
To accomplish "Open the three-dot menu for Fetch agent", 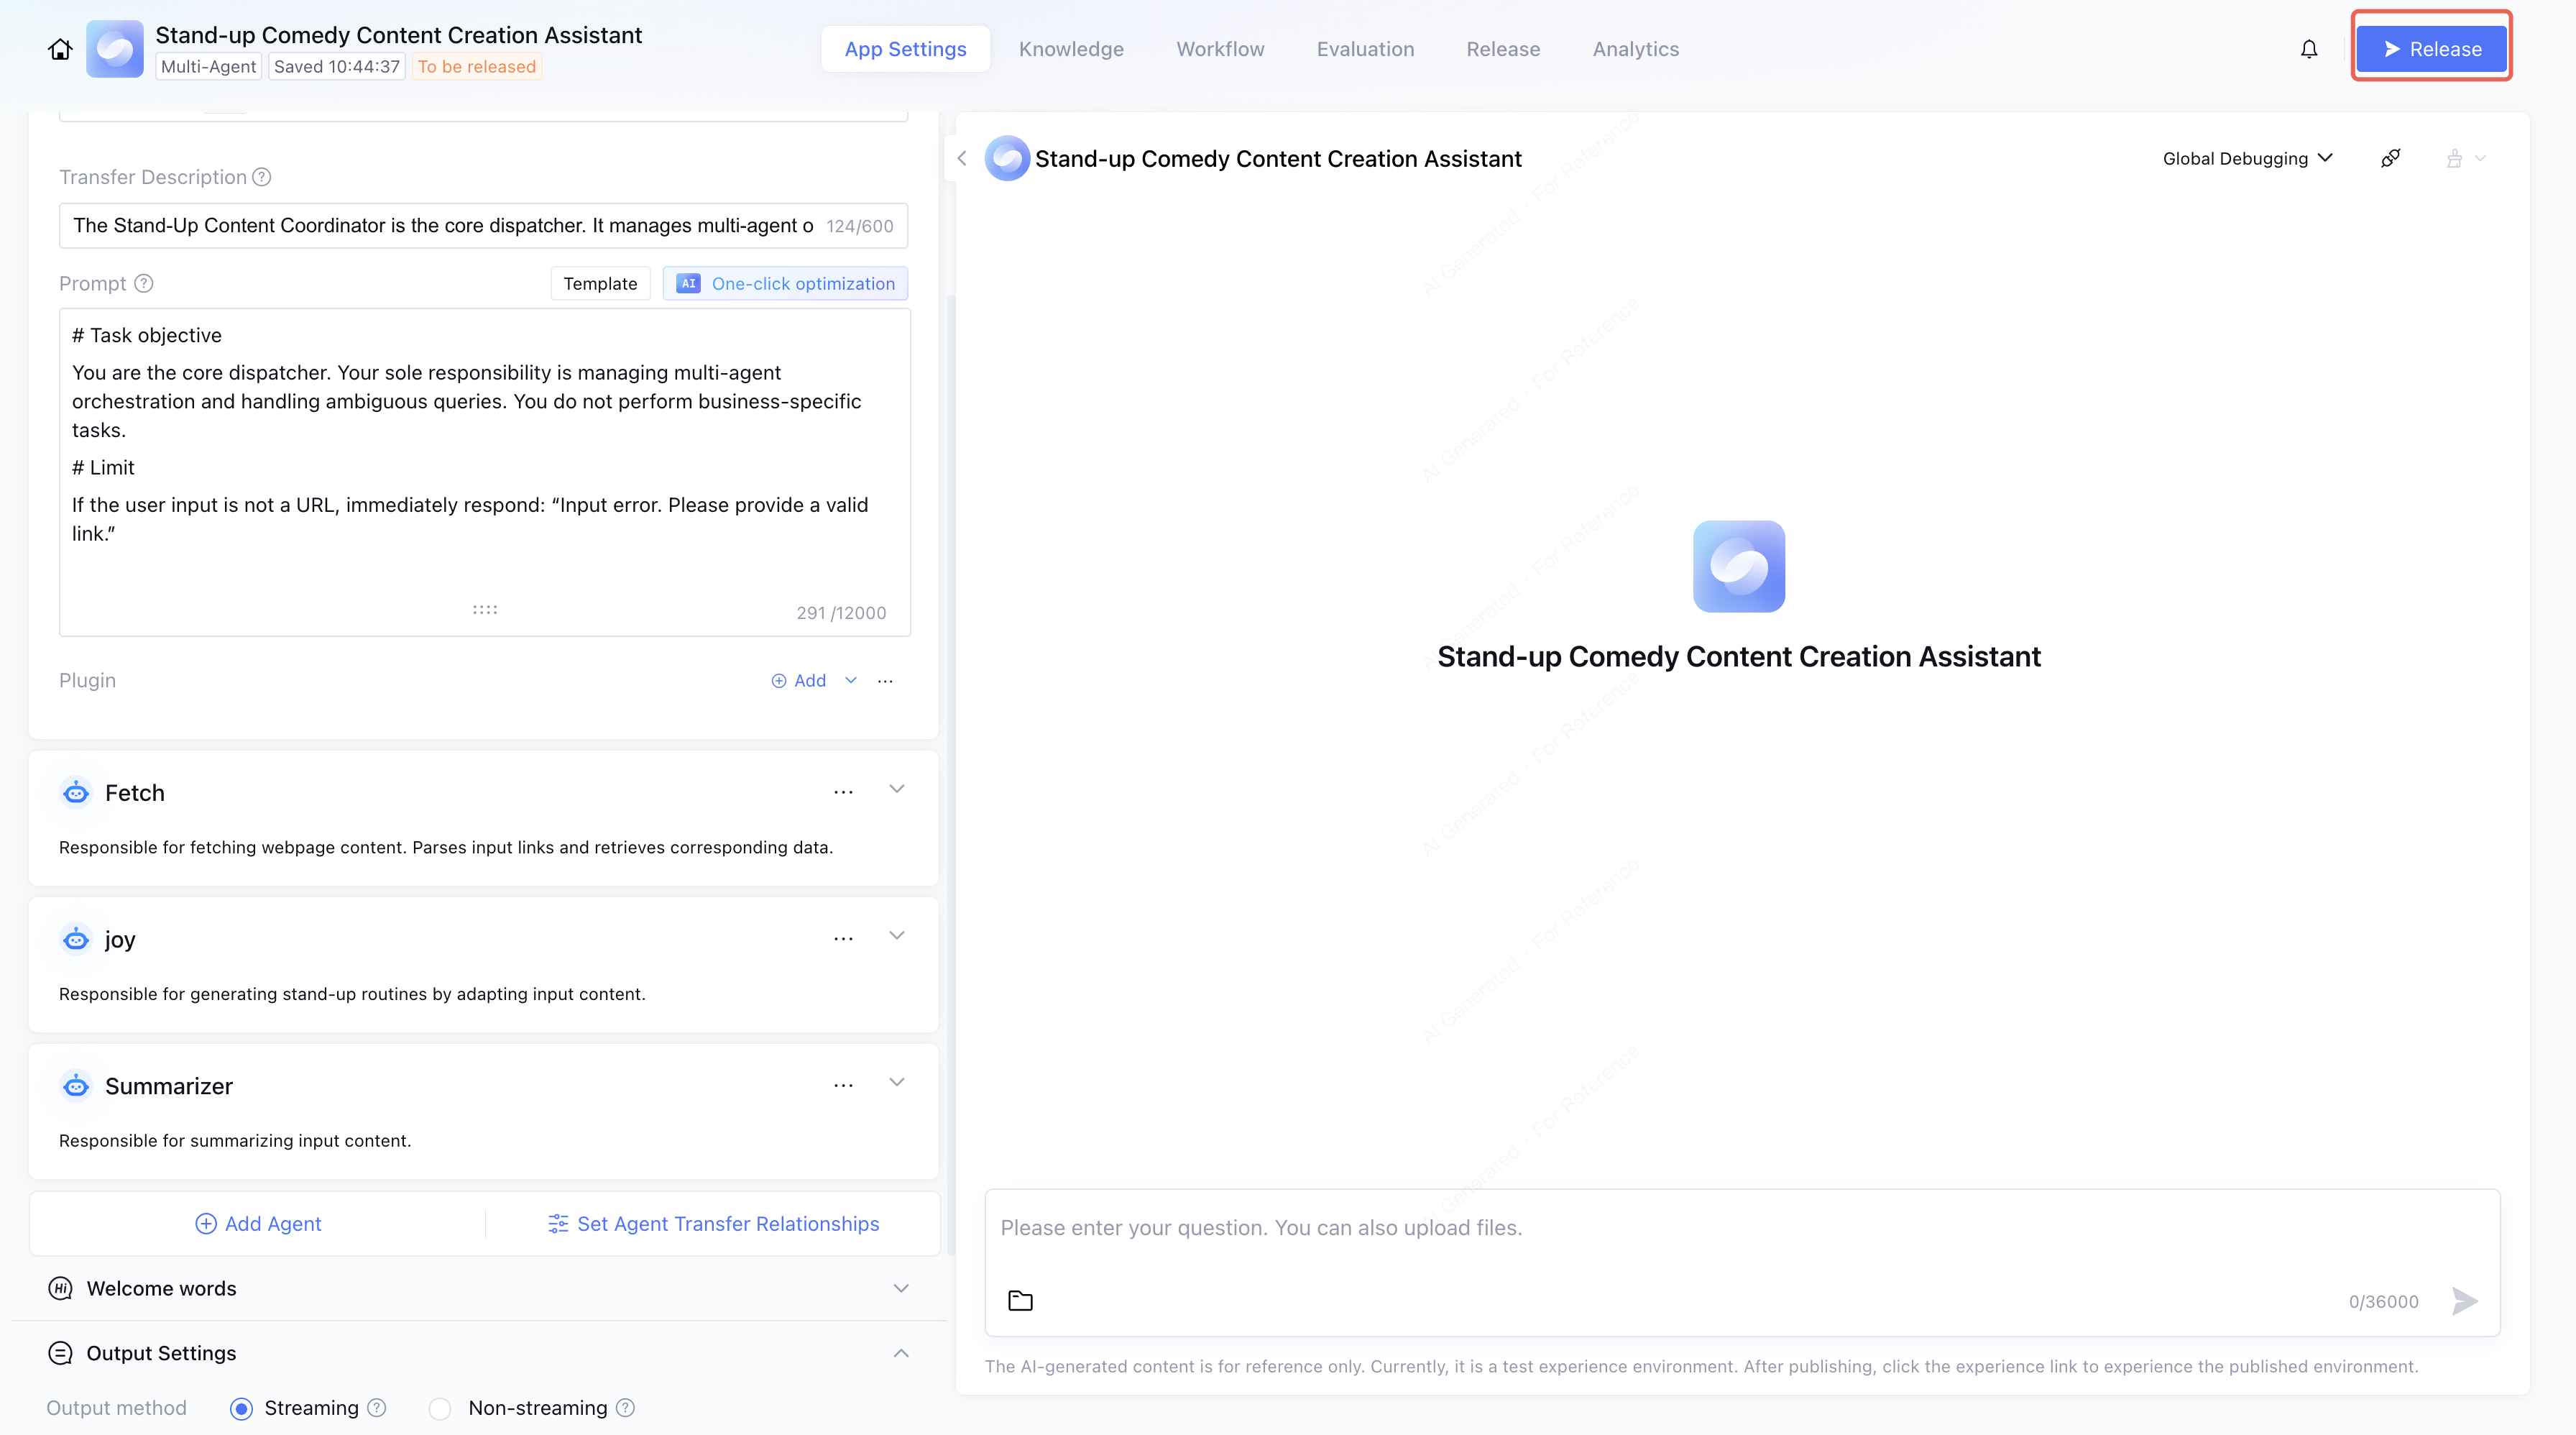I will (x=843, y=792).
